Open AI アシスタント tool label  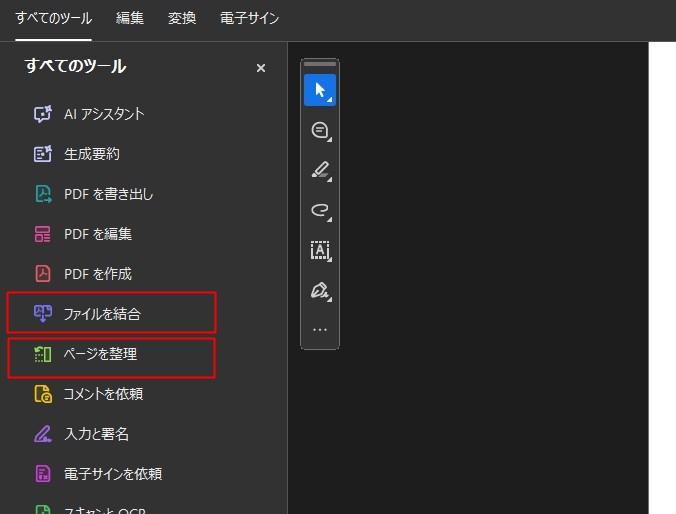click(x=104, y=114)
